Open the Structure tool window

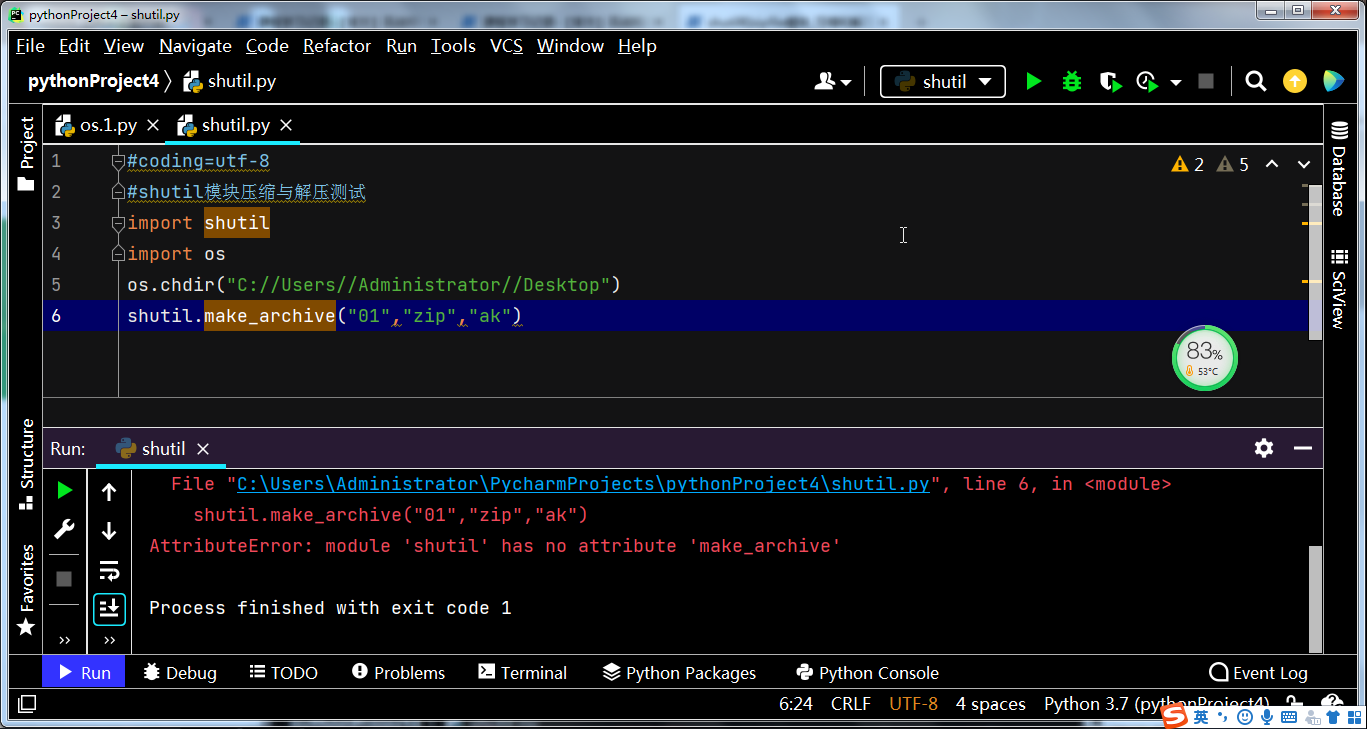[26, 464]
